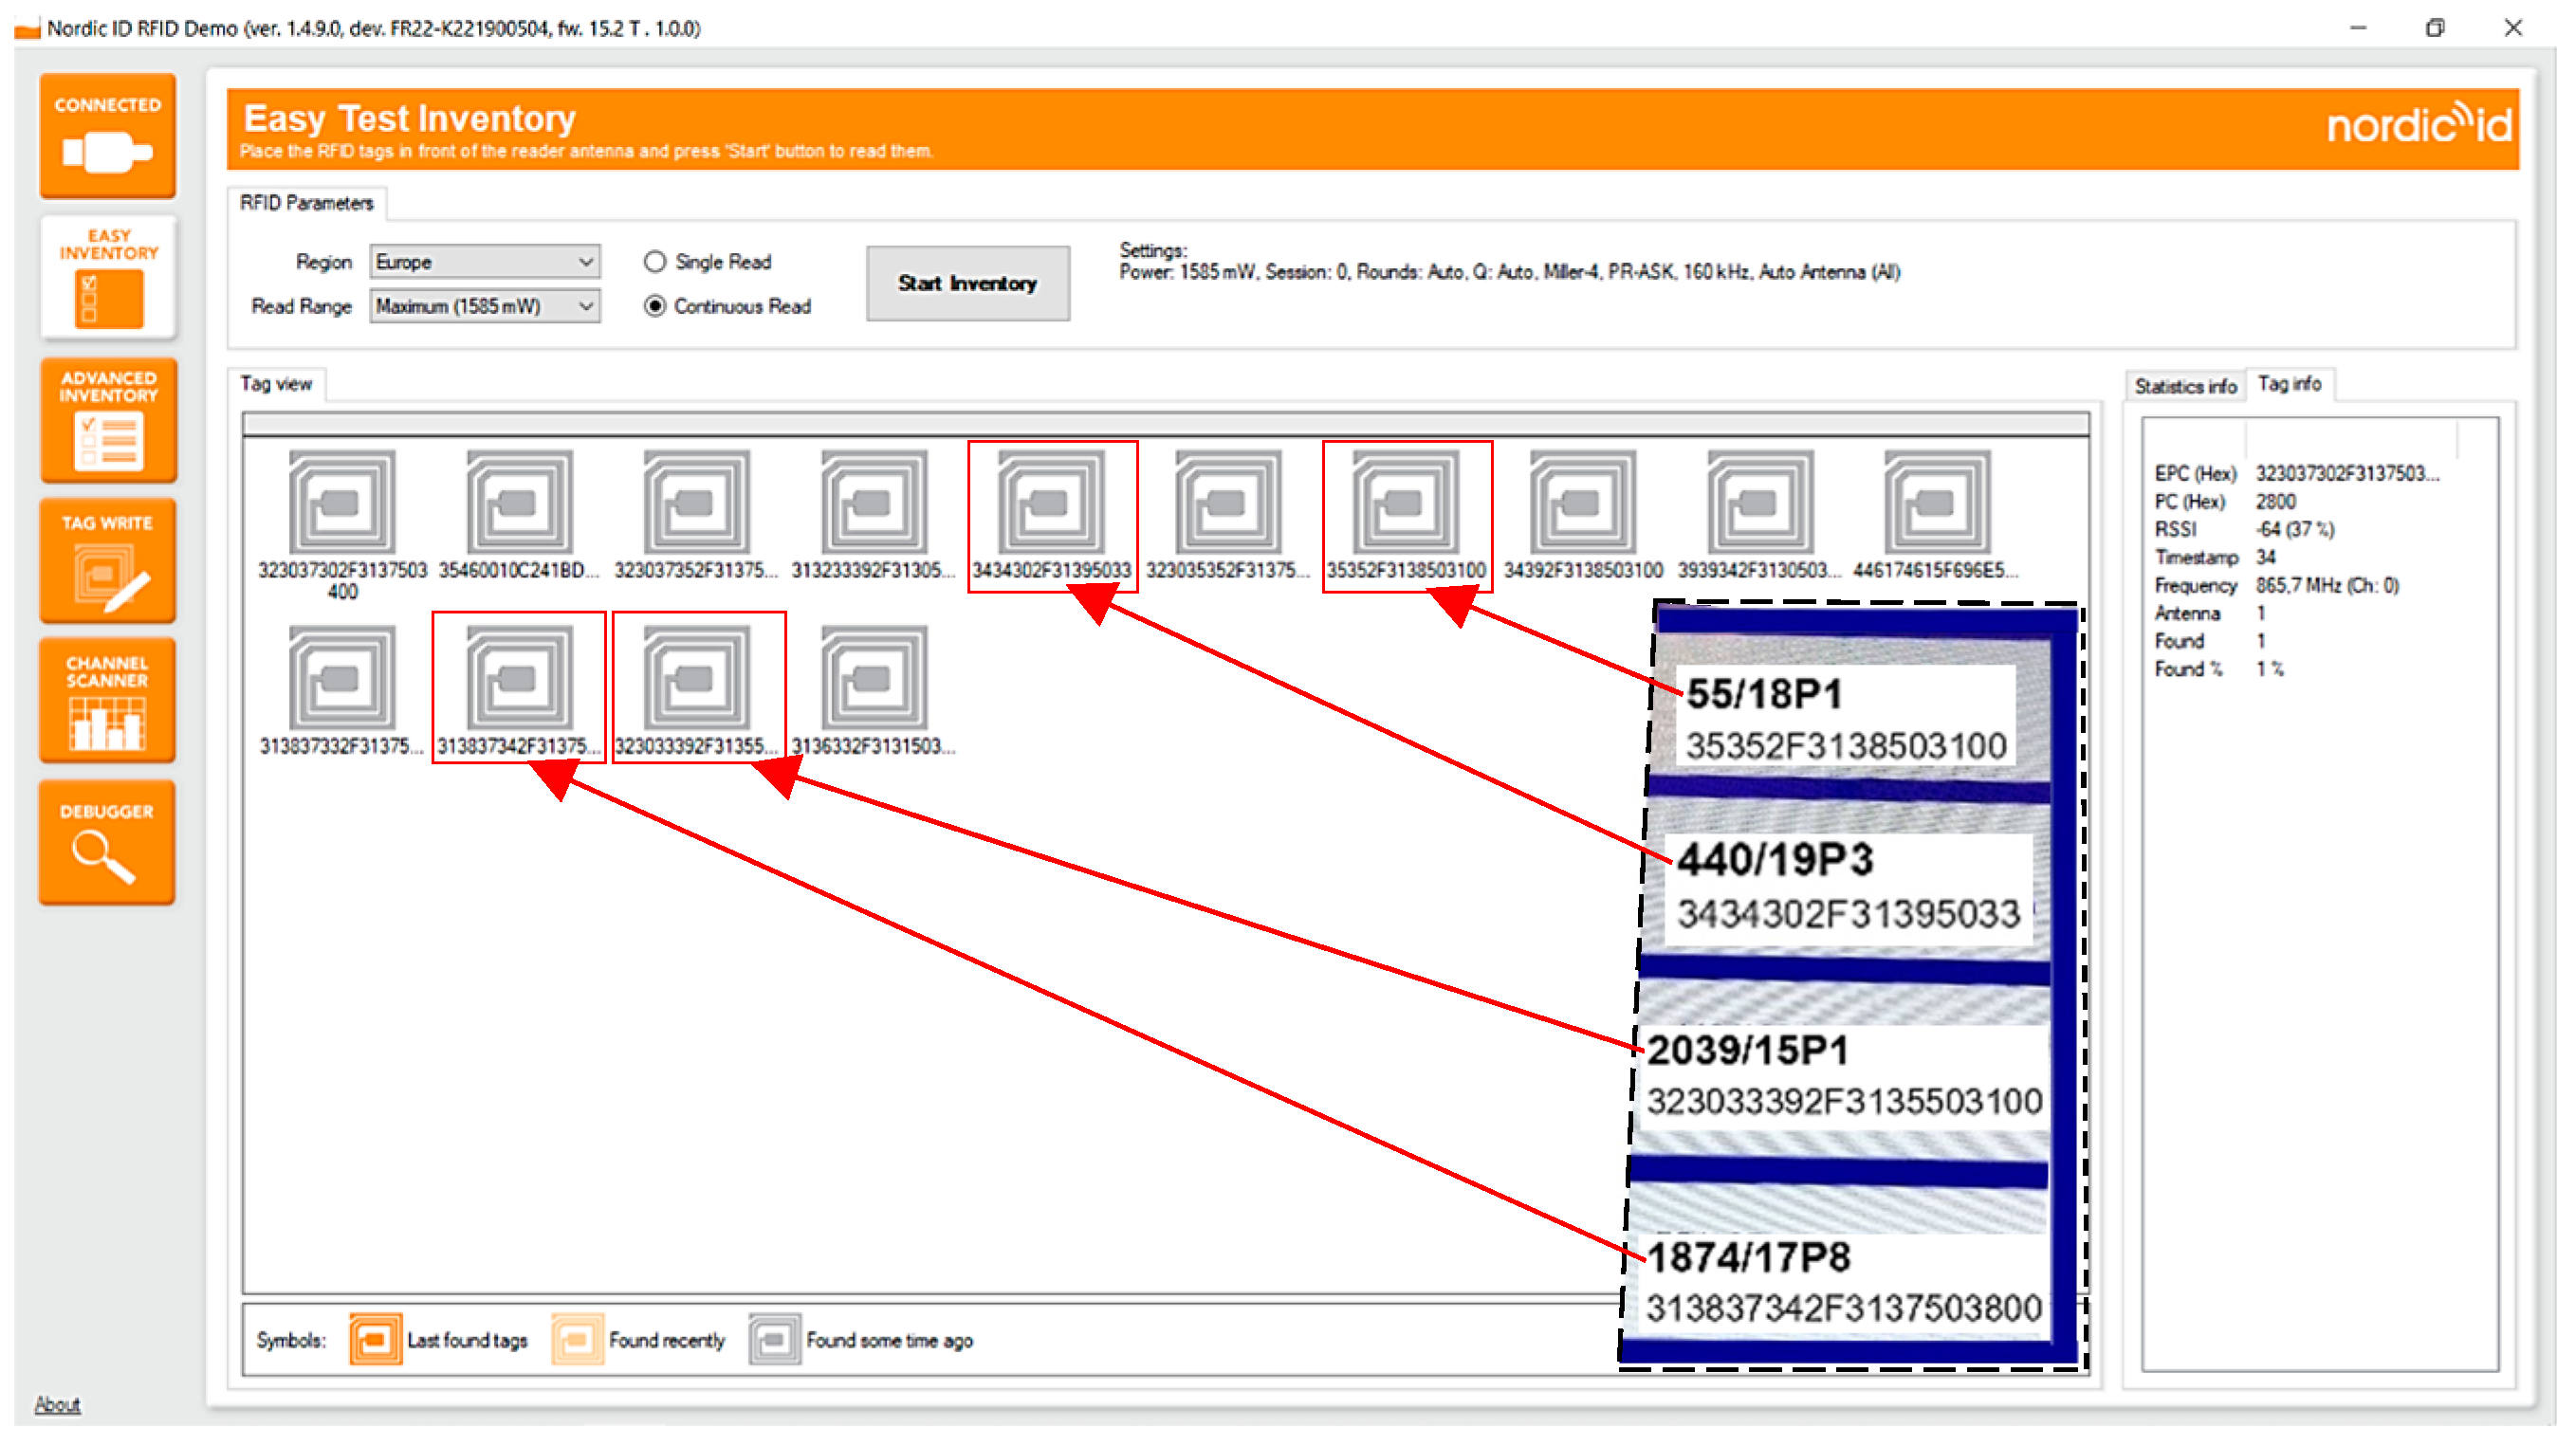
Task: Select tag icon 446174615F696E5
Action: 1936,503
